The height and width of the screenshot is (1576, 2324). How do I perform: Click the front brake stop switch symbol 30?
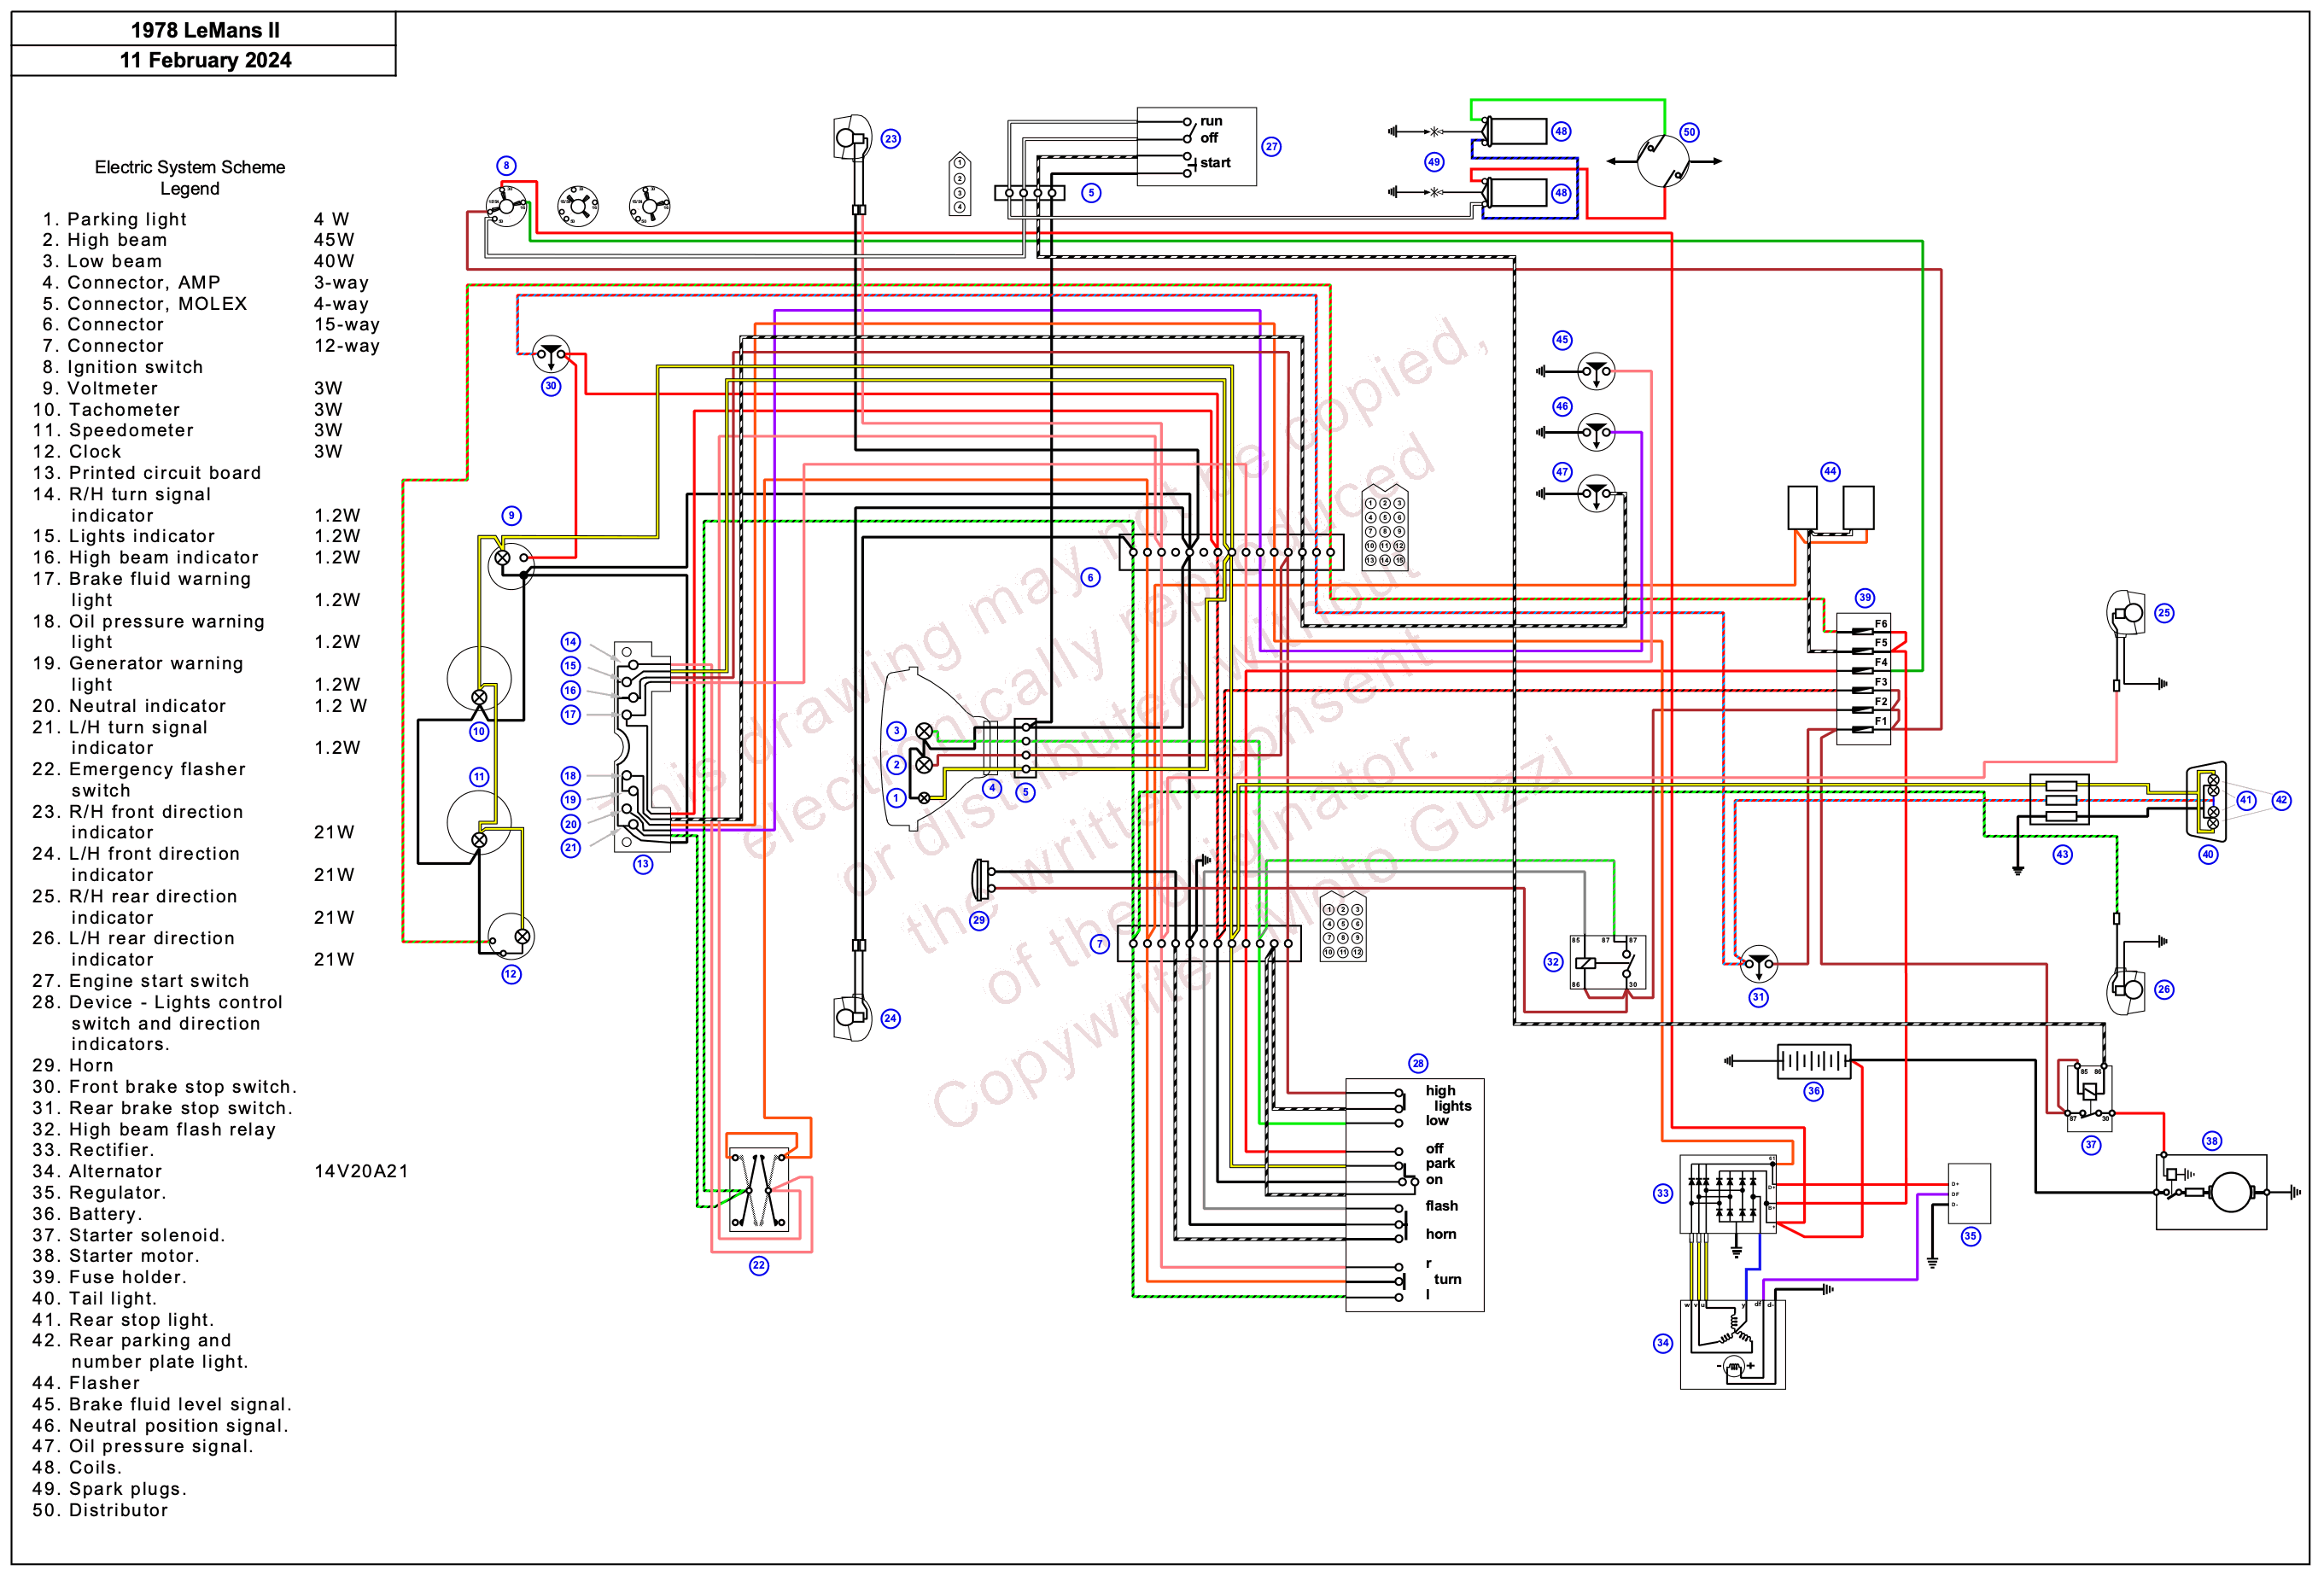tap(551, 355)
